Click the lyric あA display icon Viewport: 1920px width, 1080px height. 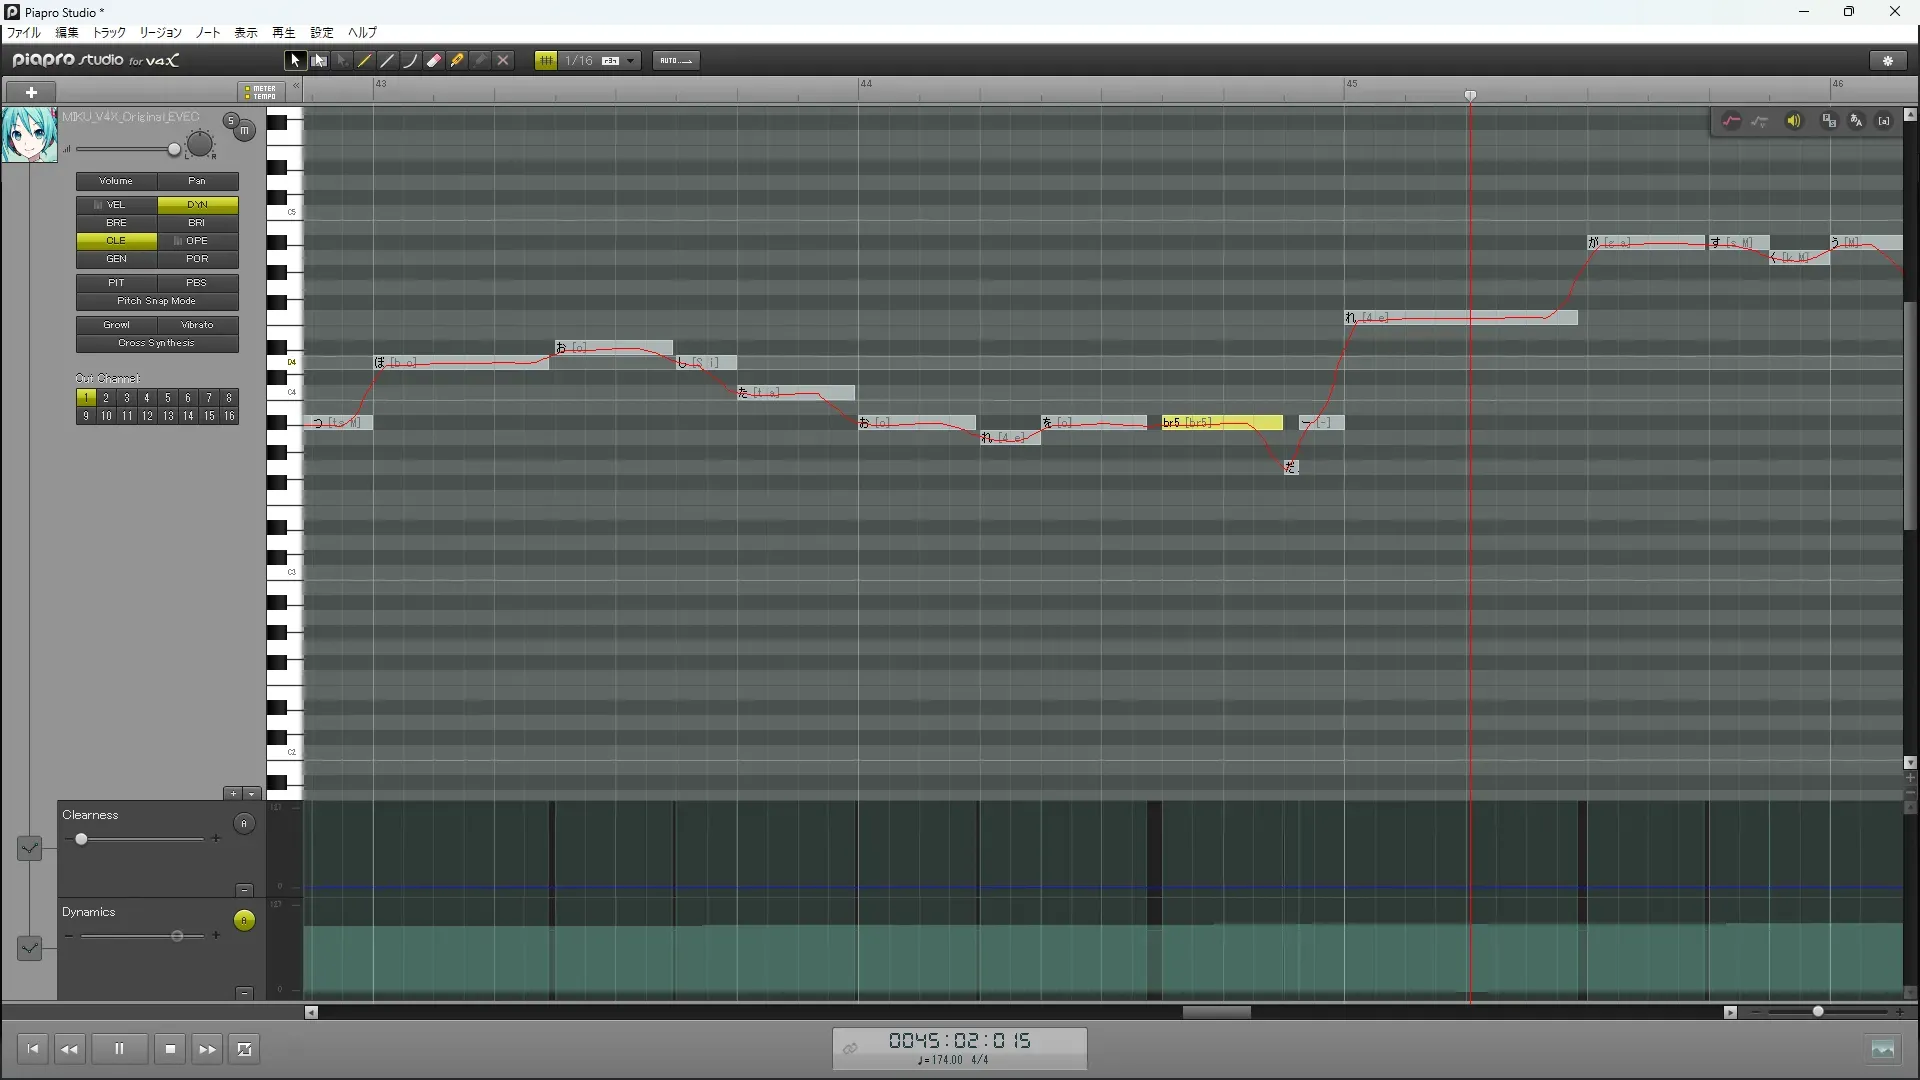pos(1856,121)
